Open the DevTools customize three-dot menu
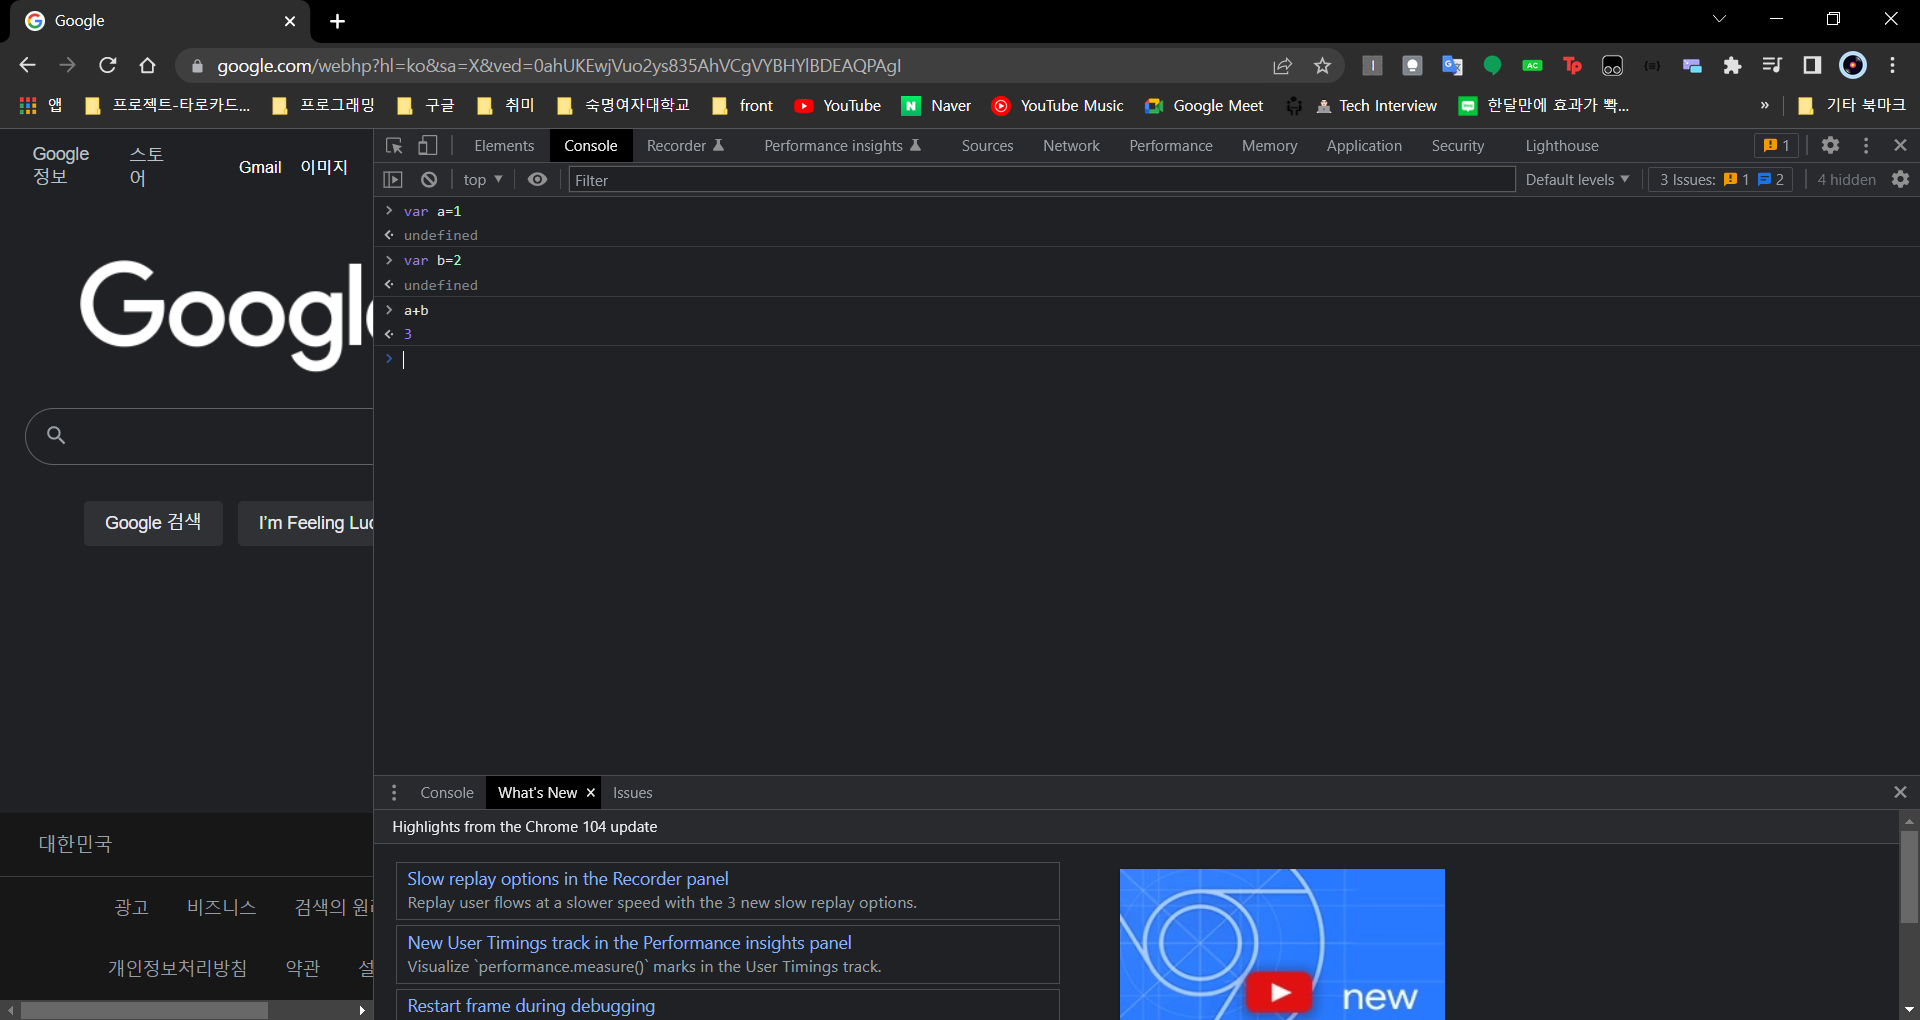The height and width of the screenshot is (1020, 1920). point(1866,146)
